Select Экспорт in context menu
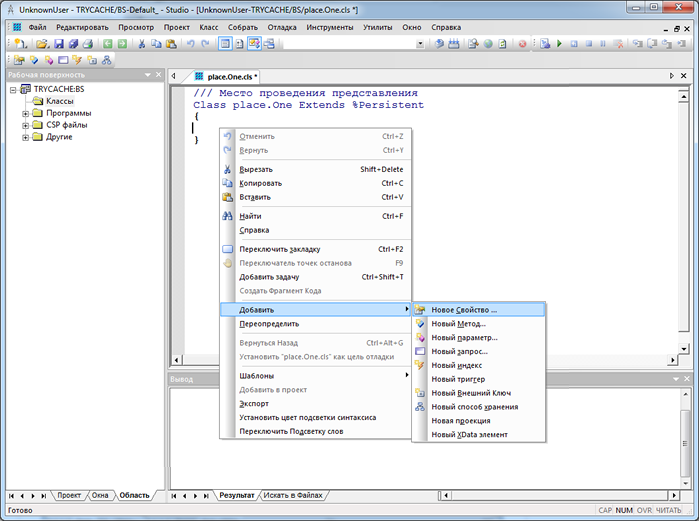Image resolution: width=699 pixels, height=521 pixels. click(316, 403)
